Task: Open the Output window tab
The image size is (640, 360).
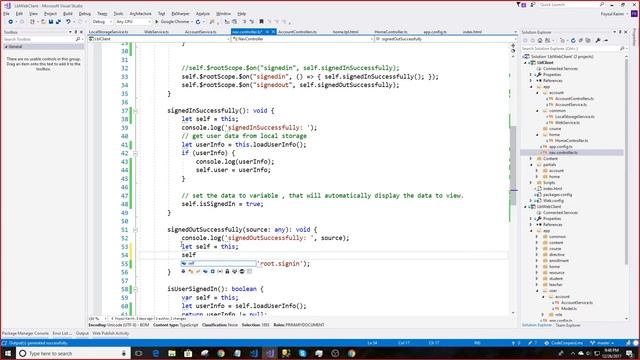Action: click(82, 333)
